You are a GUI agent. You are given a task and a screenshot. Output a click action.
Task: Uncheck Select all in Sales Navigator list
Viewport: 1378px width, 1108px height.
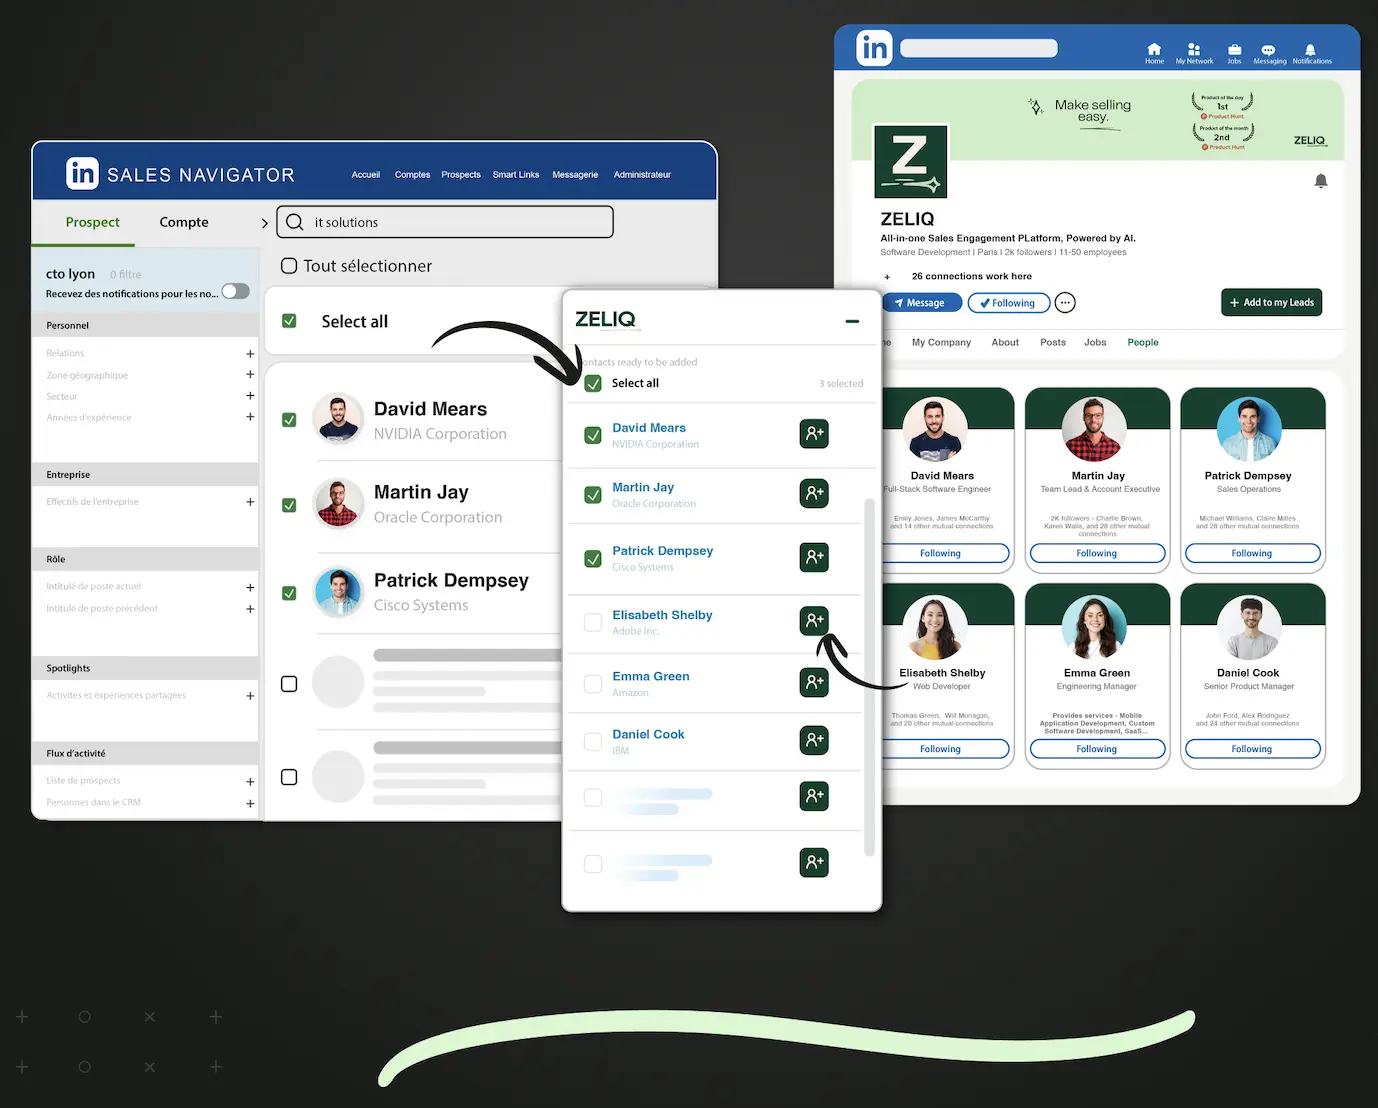(289, 321)
